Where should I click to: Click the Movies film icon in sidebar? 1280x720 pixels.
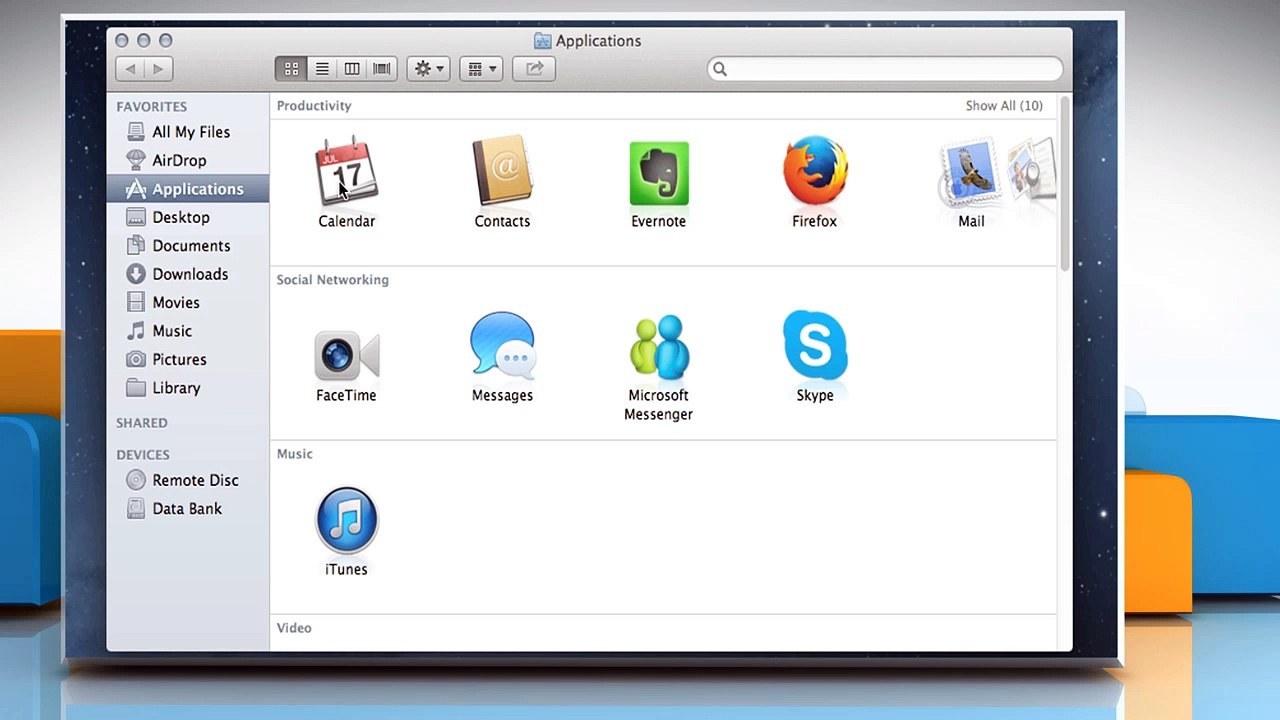coord(136,303)
